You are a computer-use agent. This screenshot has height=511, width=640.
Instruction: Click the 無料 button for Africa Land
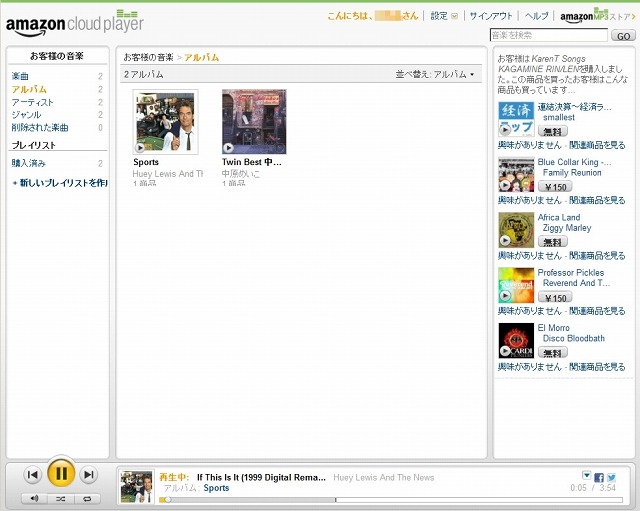point(553,242)
